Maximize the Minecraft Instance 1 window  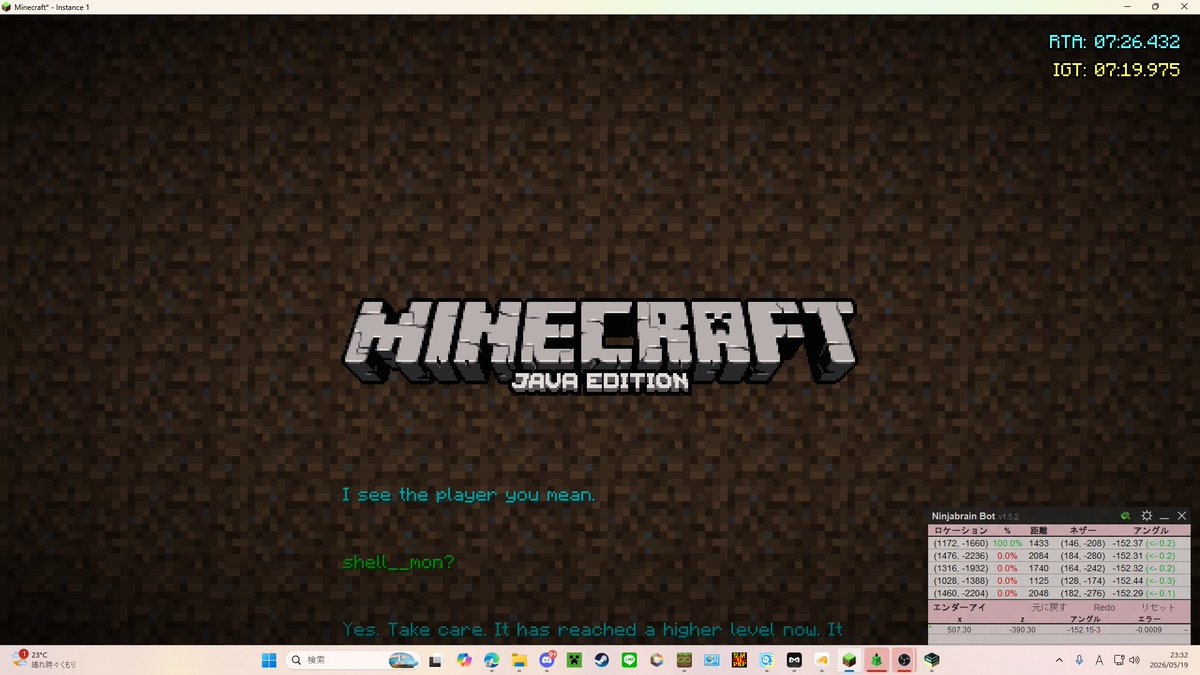click(x=1155, y=7)
